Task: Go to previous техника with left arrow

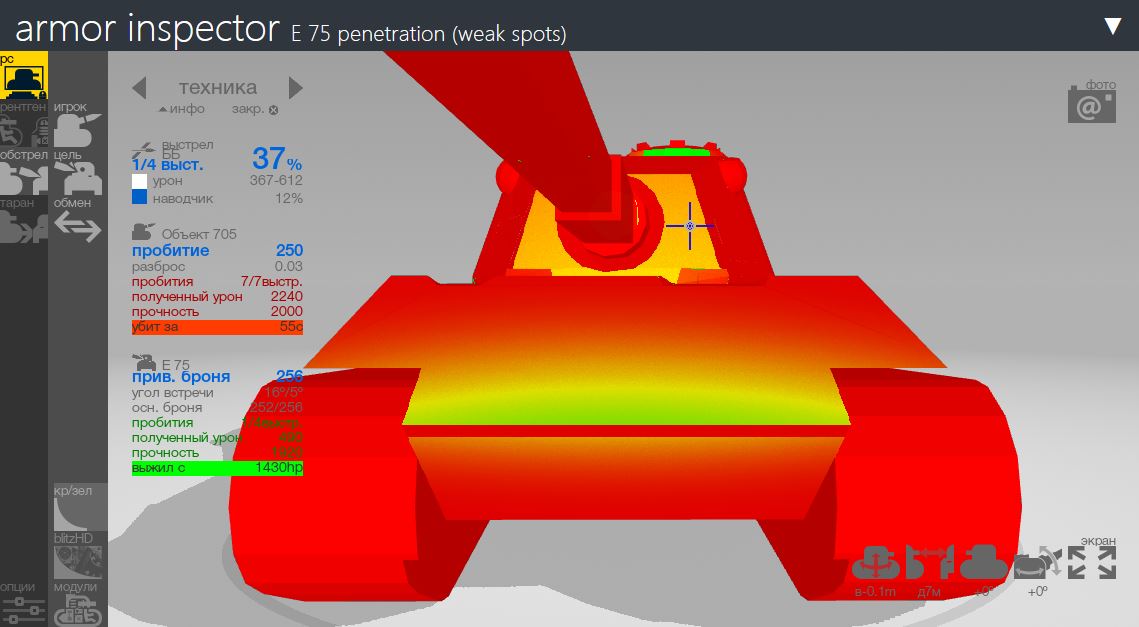Action: (139, 88)
